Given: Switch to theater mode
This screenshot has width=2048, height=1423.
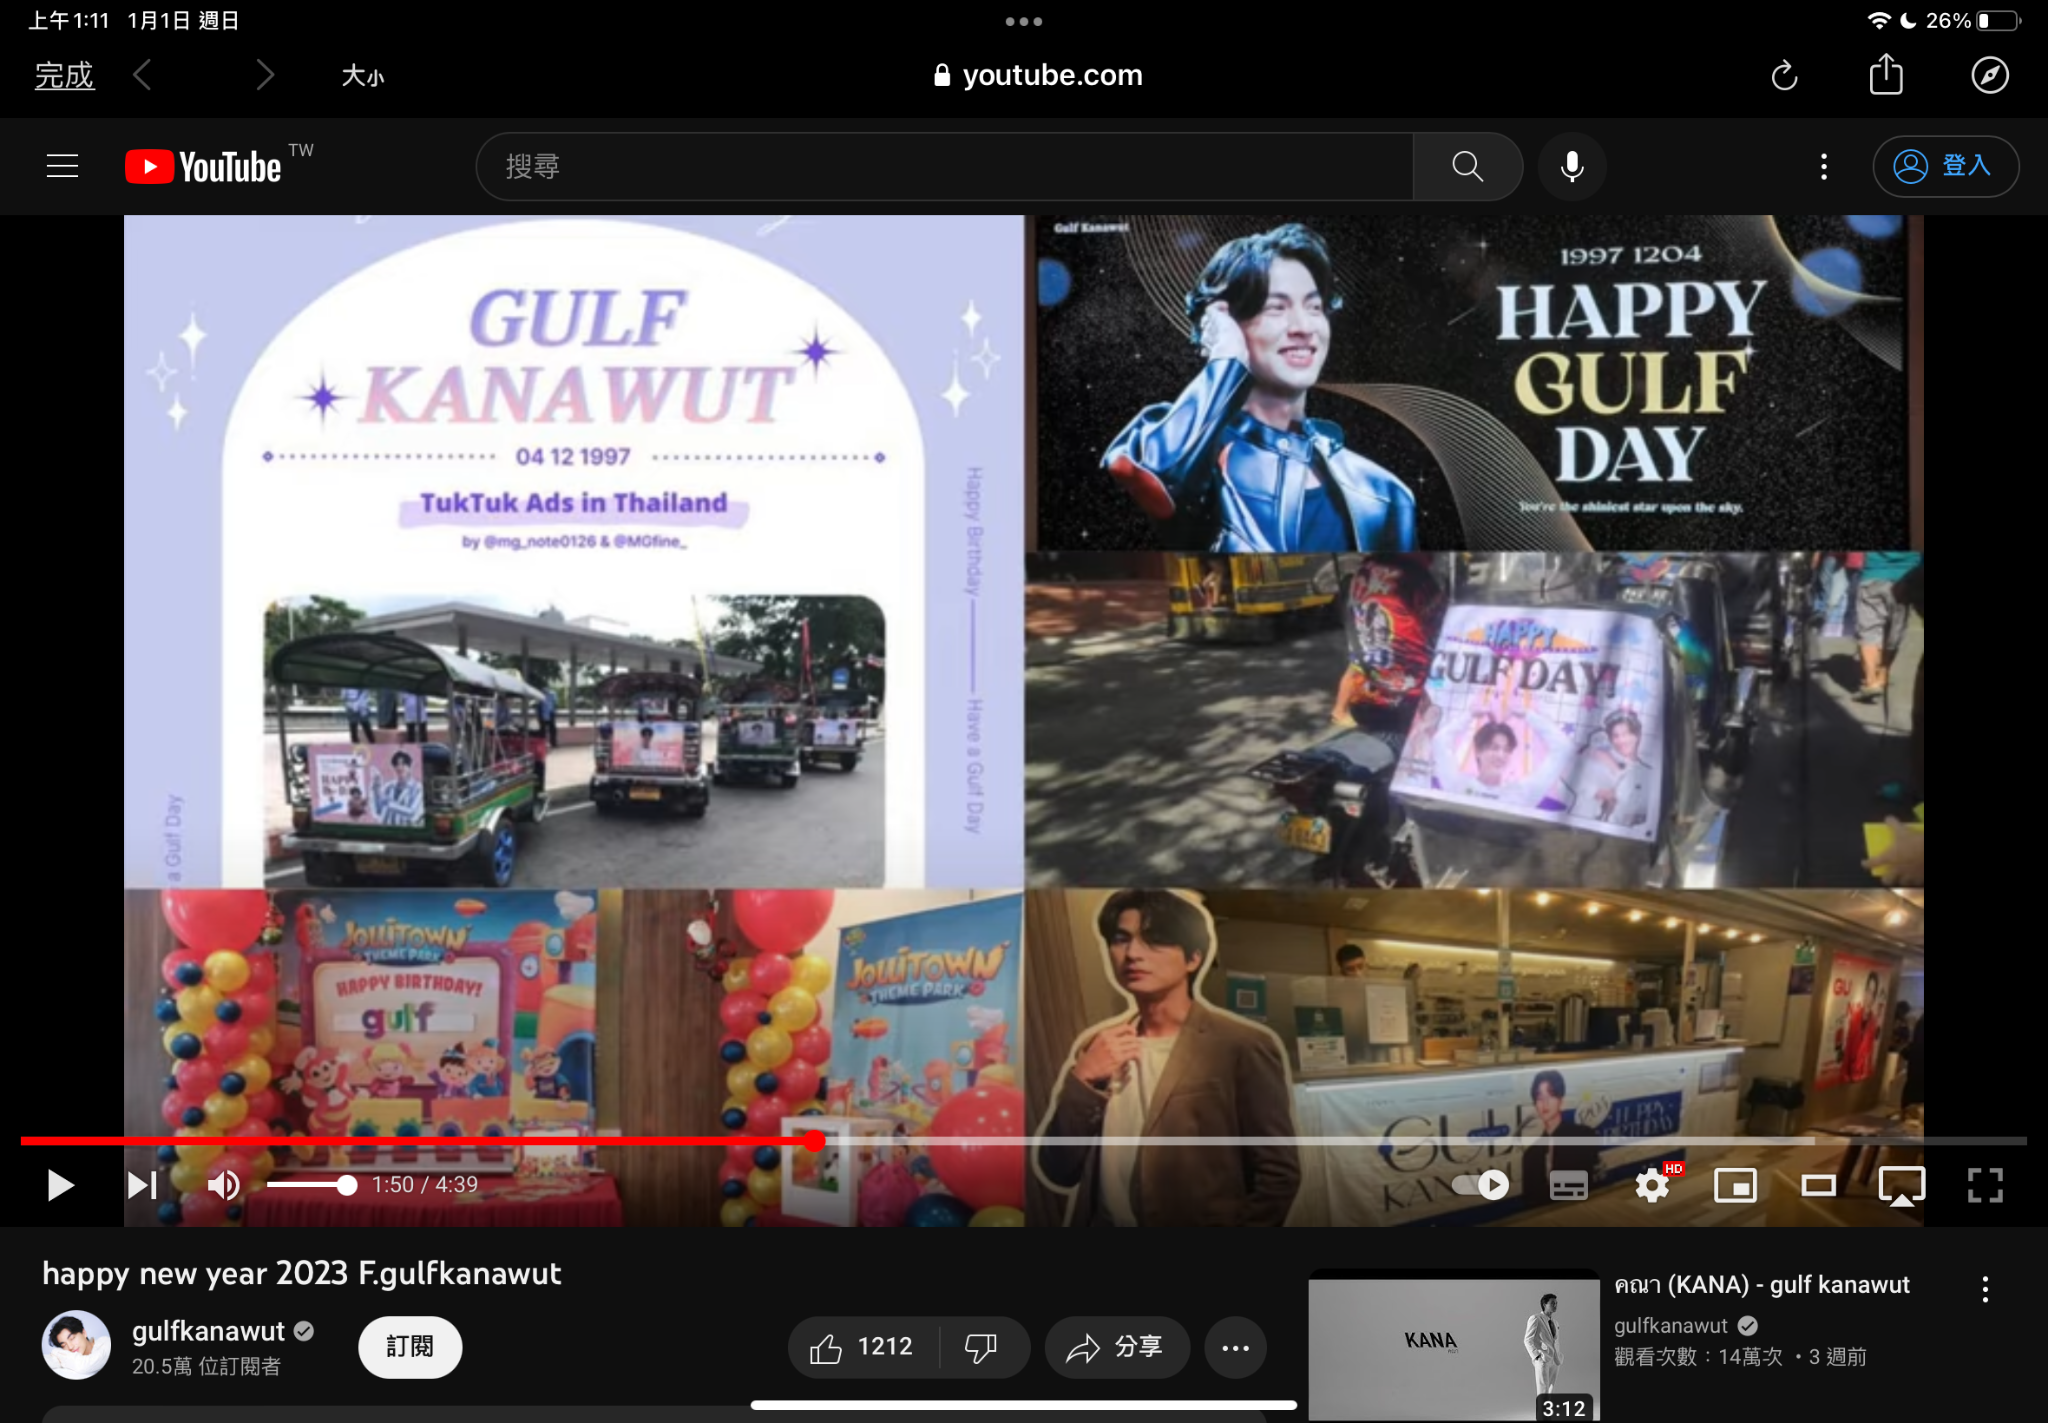Looking at the screenshot, I should [1818, 1186].
